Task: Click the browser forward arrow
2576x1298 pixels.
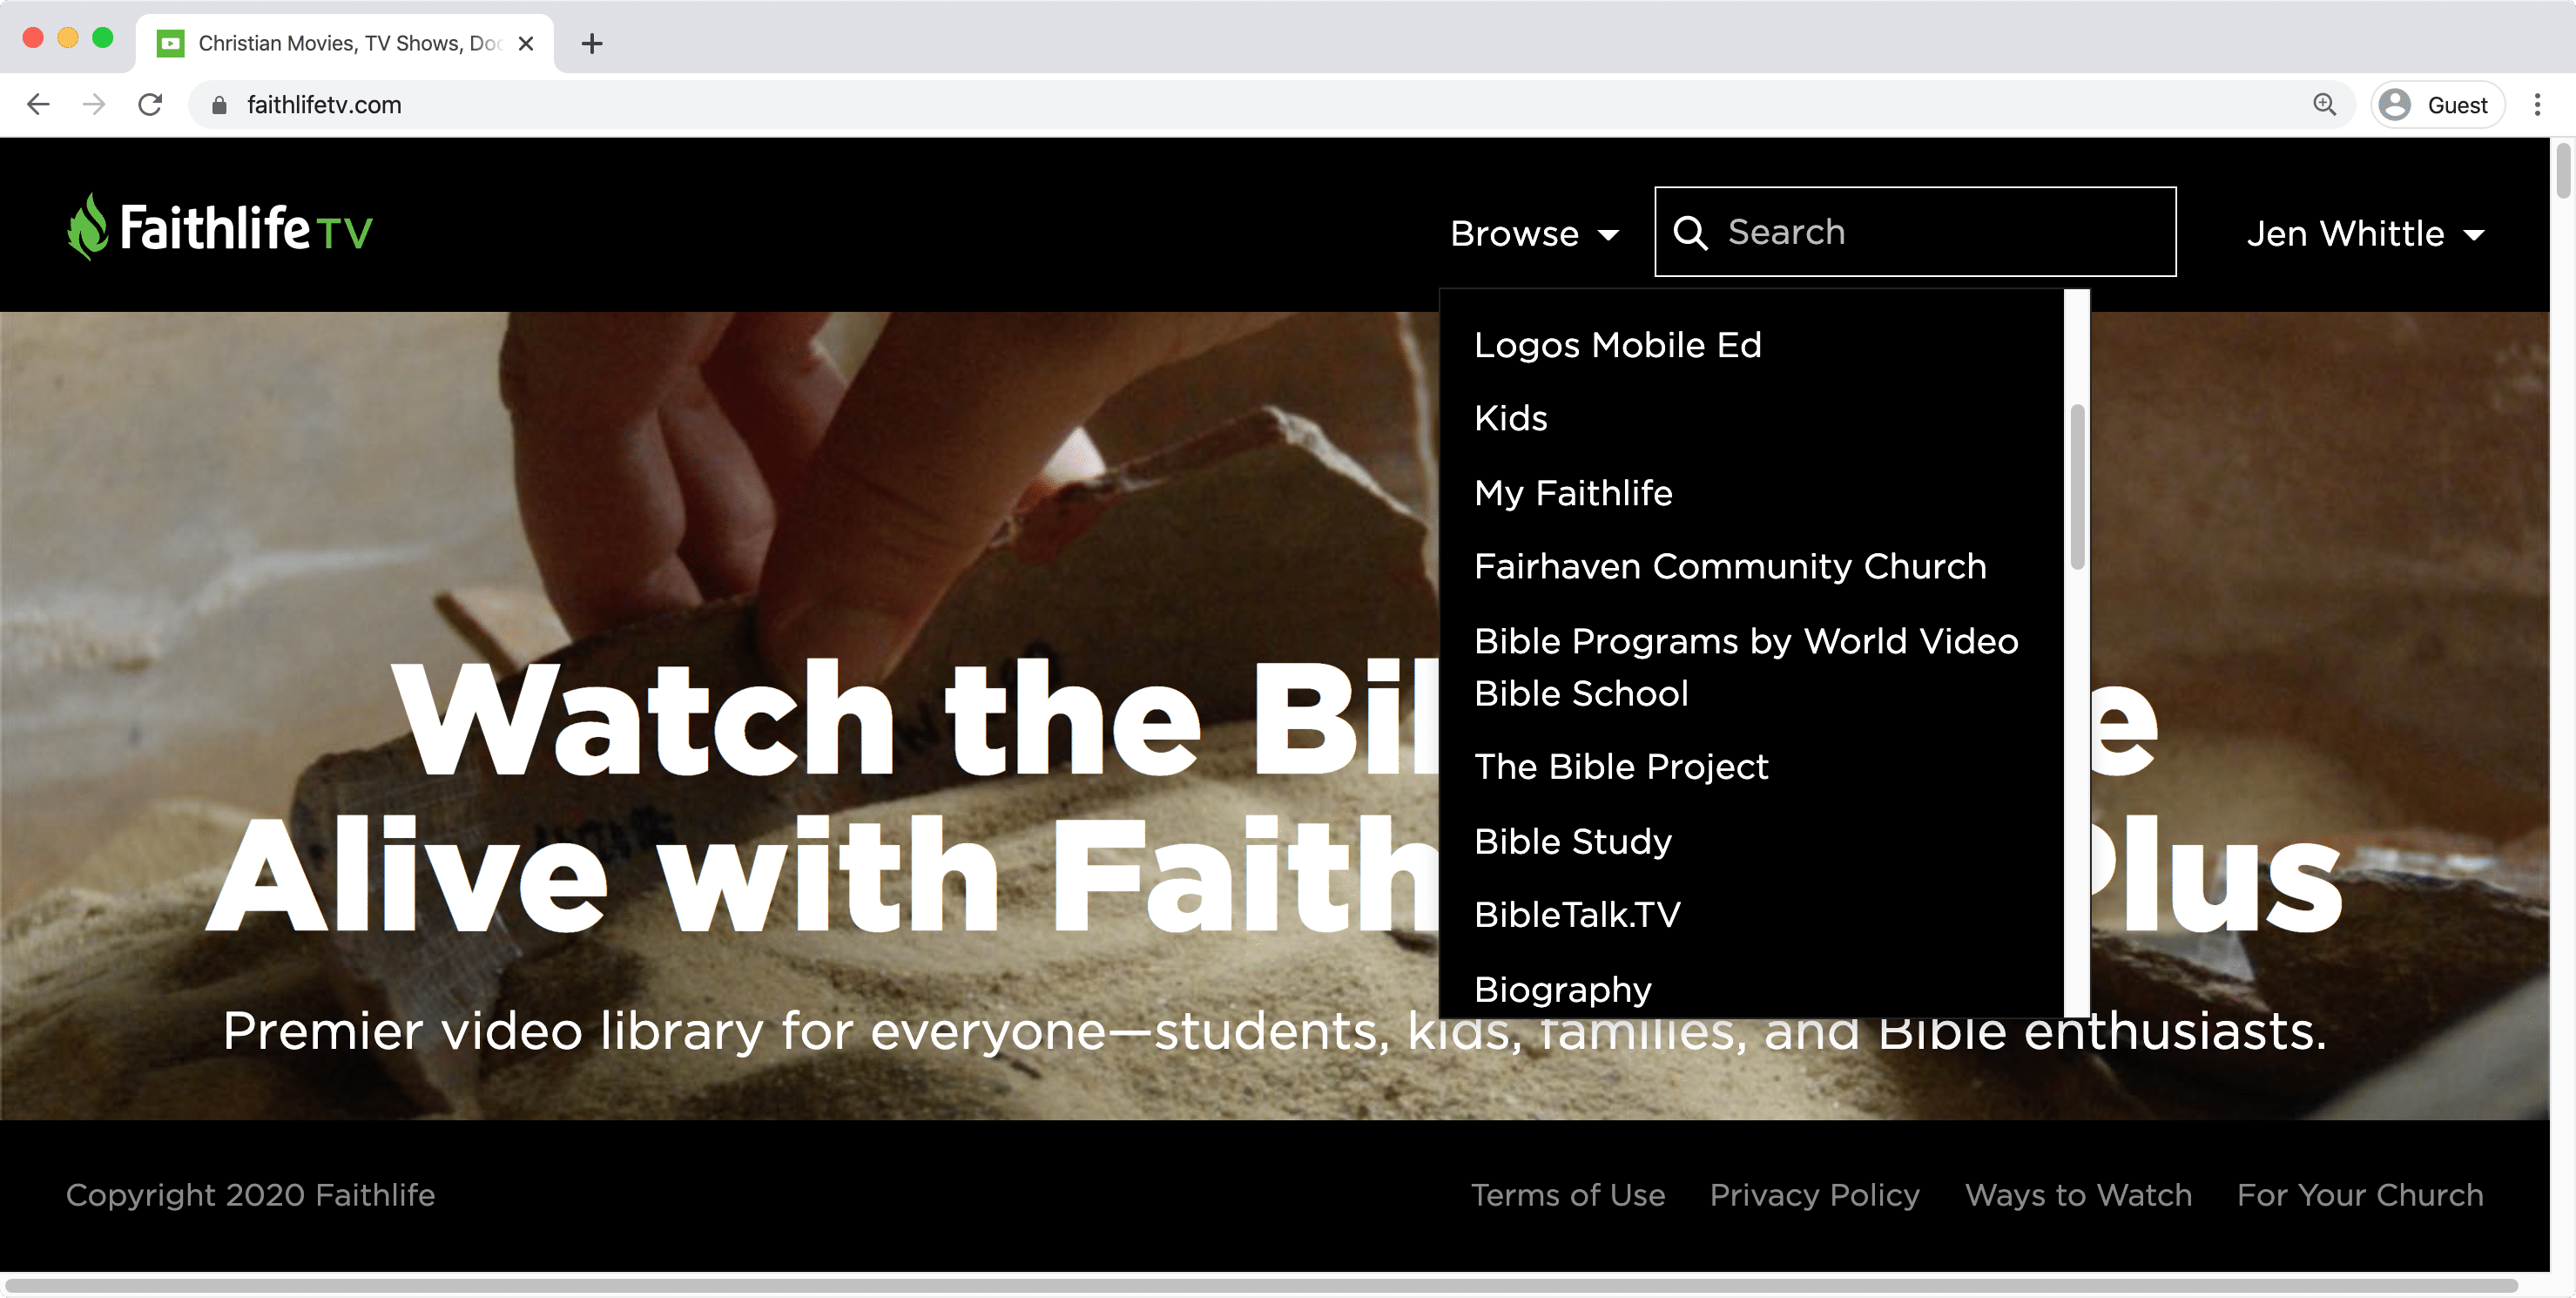Action: tap(94, 104)
